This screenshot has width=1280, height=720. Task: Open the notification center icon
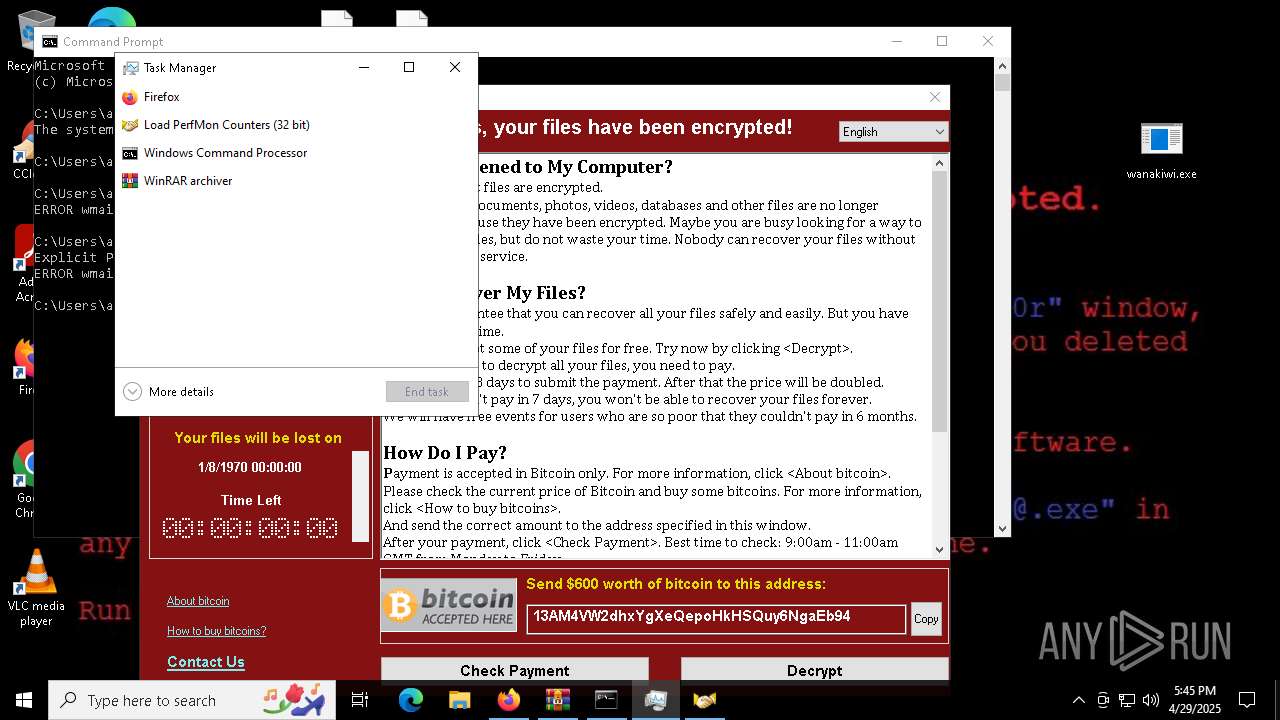point(1247,700)
